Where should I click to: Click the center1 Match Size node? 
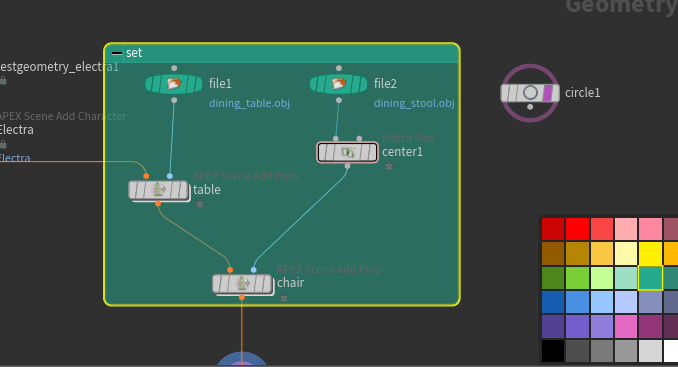coord(347,152)
